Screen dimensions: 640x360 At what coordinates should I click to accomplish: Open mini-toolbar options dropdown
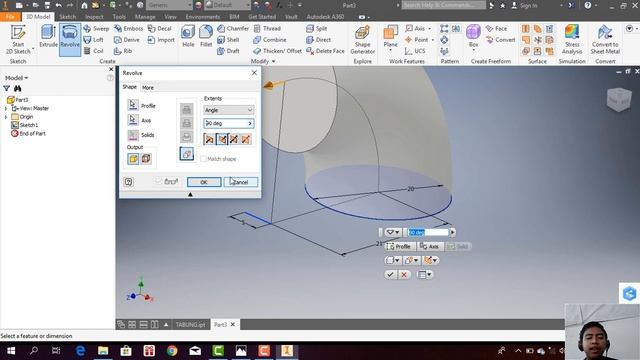pyautogui.click(x=424, y=275)
